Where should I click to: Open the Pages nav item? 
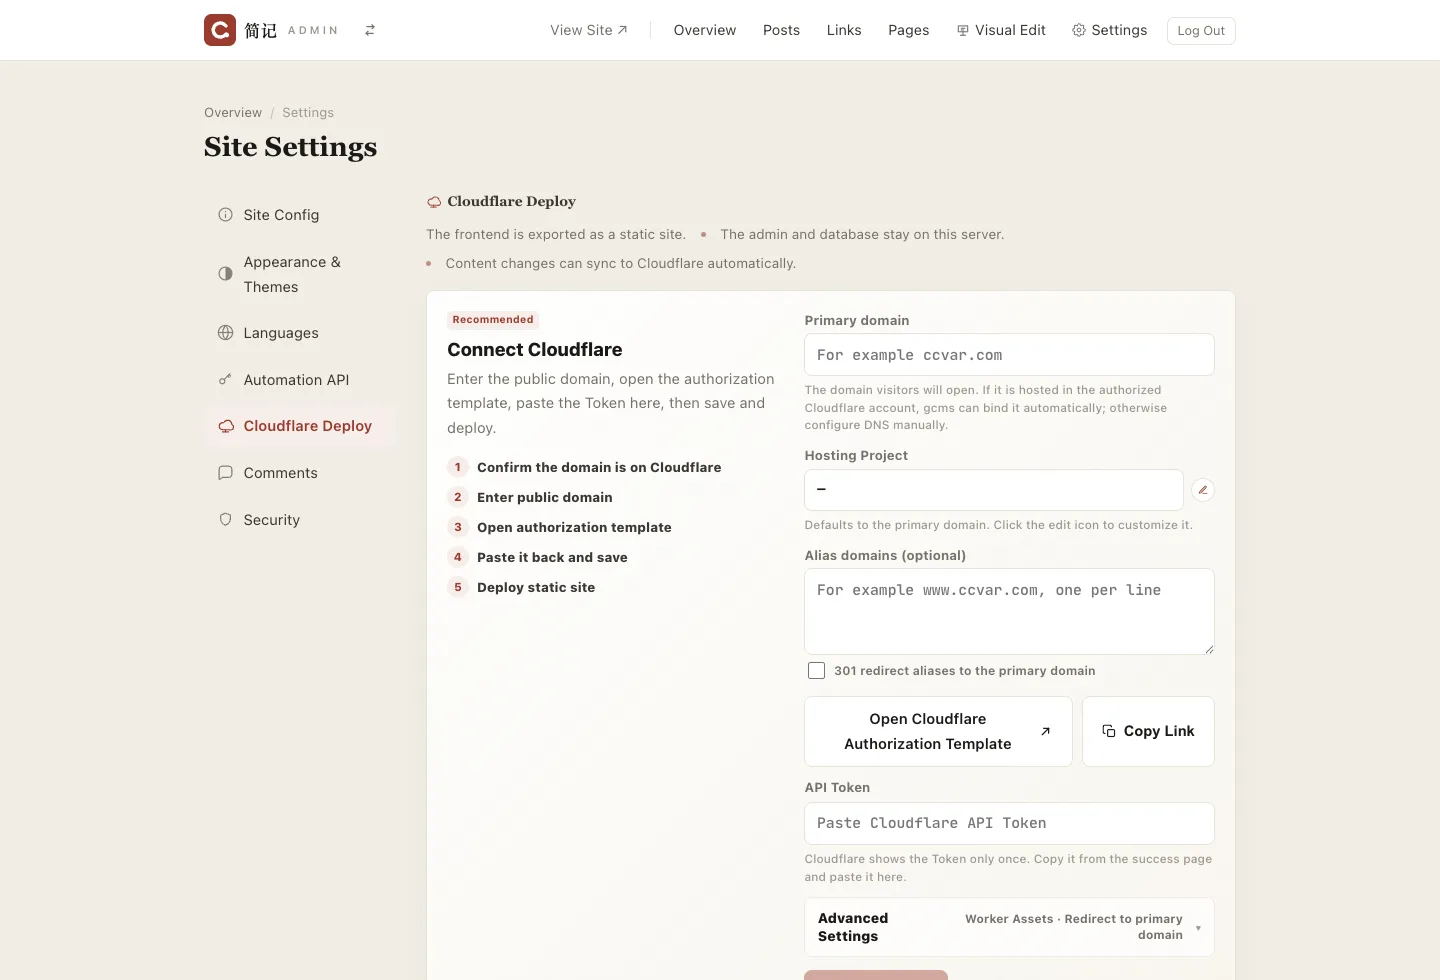pyautogui.click(x=908, y=30)
